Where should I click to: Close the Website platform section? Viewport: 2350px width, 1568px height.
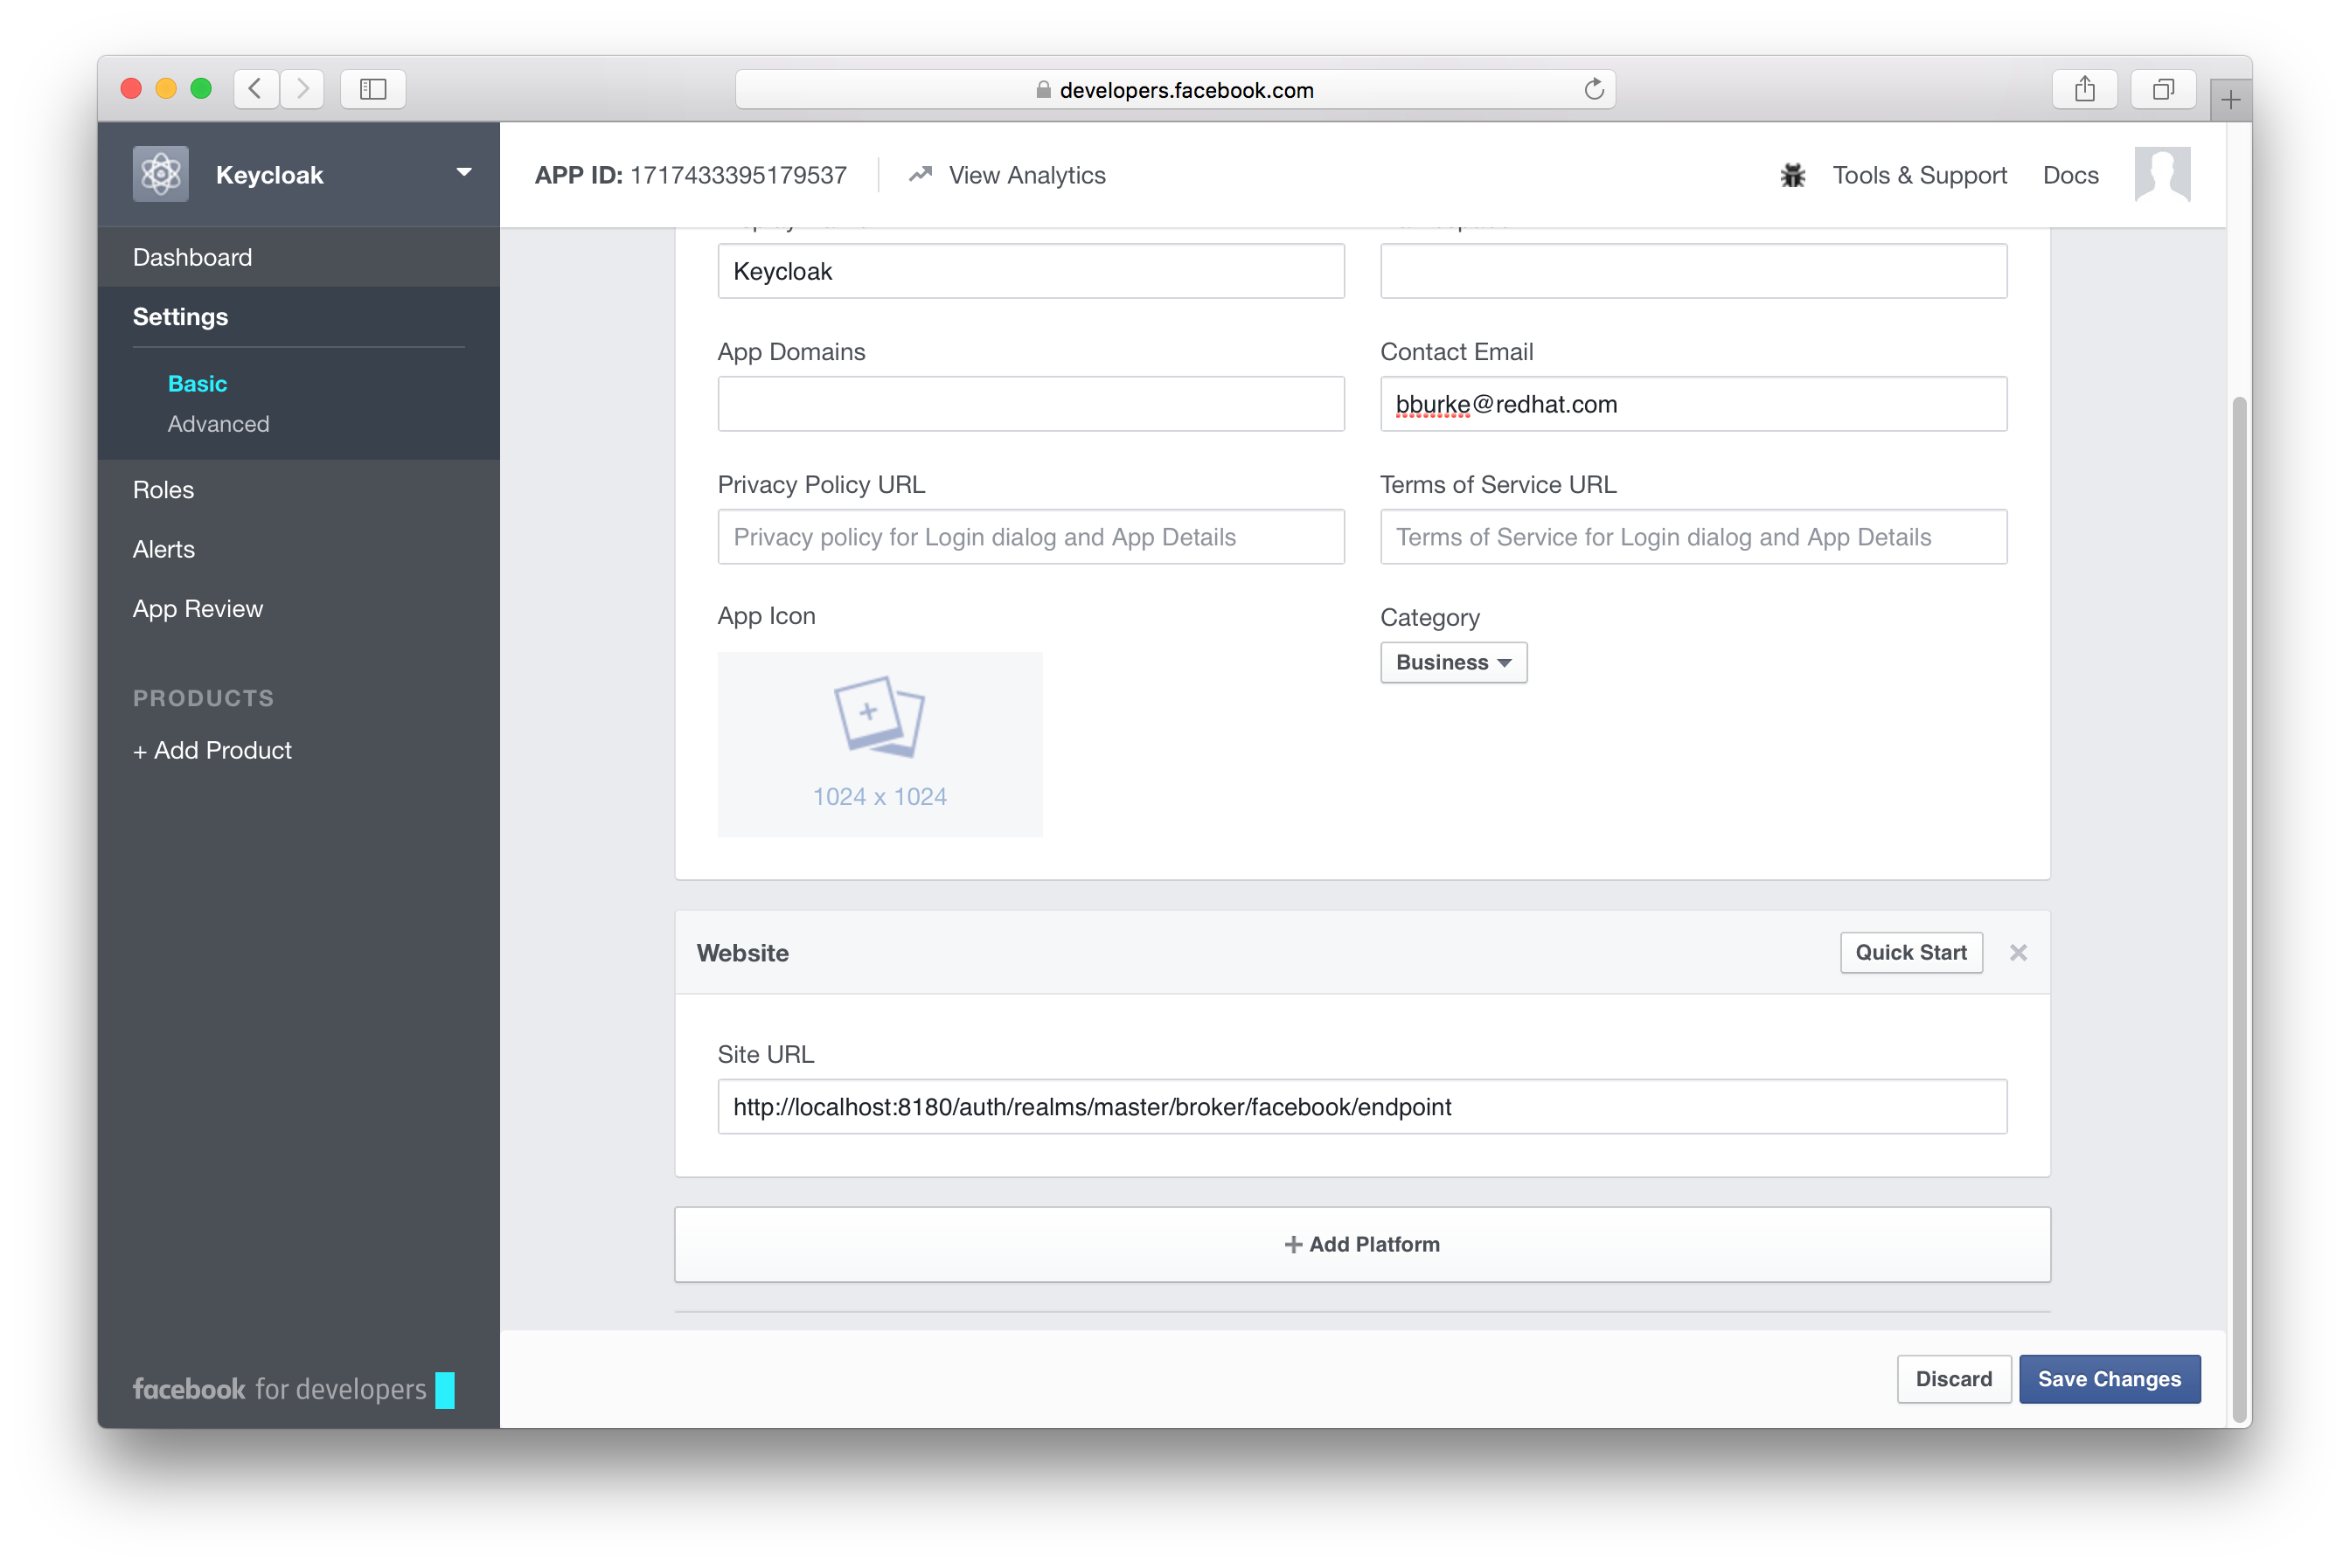[x=2018, y=952]
